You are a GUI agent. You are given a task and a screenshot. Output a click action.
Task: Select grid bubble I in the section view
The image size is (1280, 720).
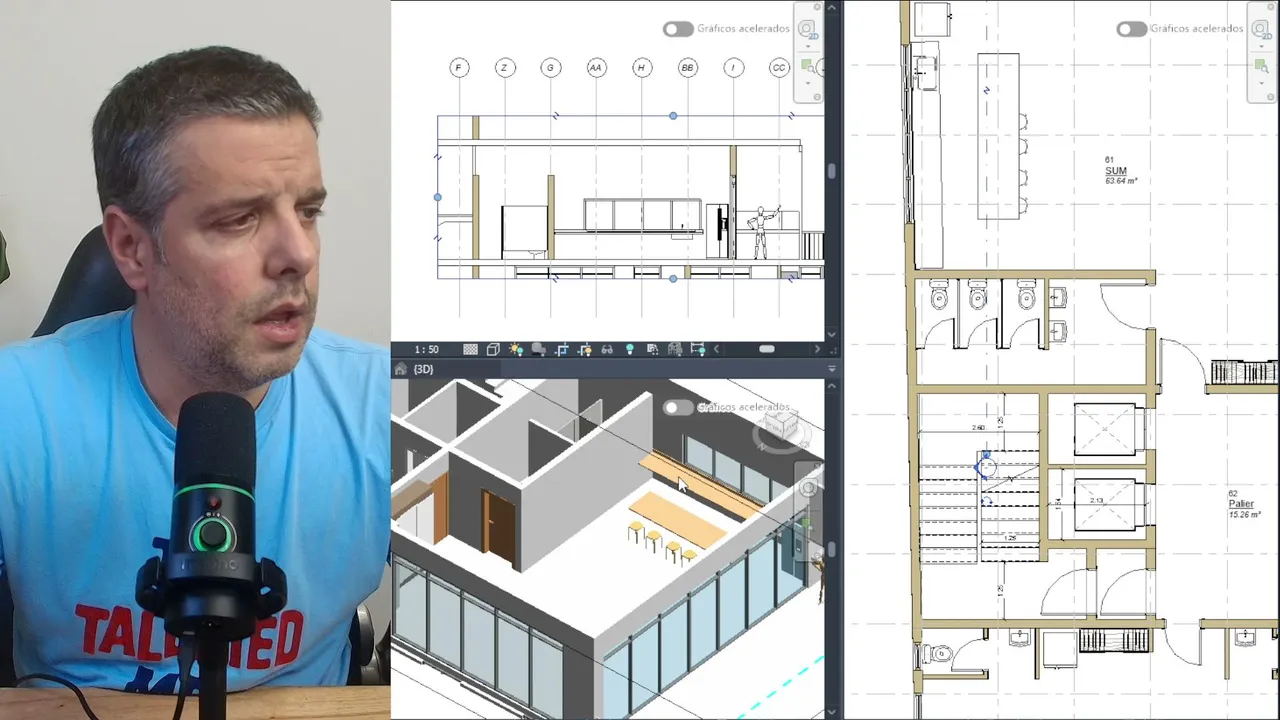click(x=734, y=68)
